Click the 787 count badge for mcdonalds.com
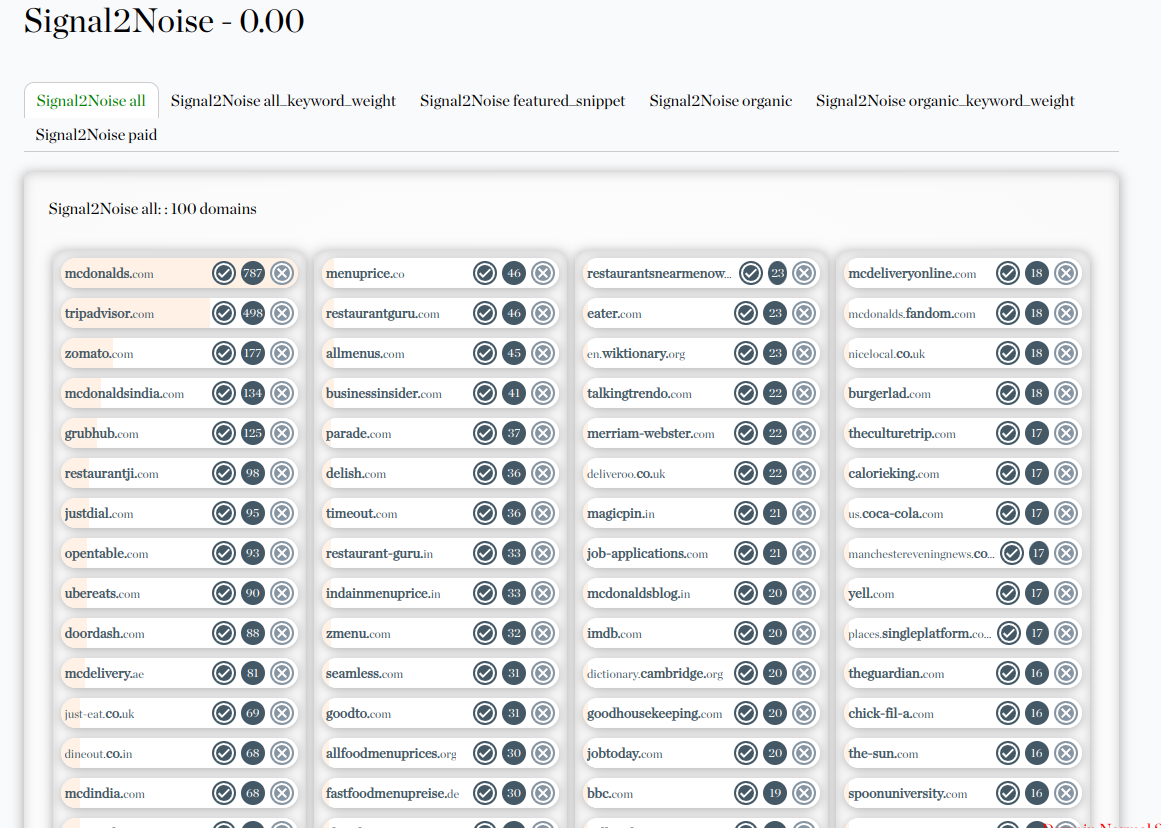The image size is (1161, 828). coord(252,273)
